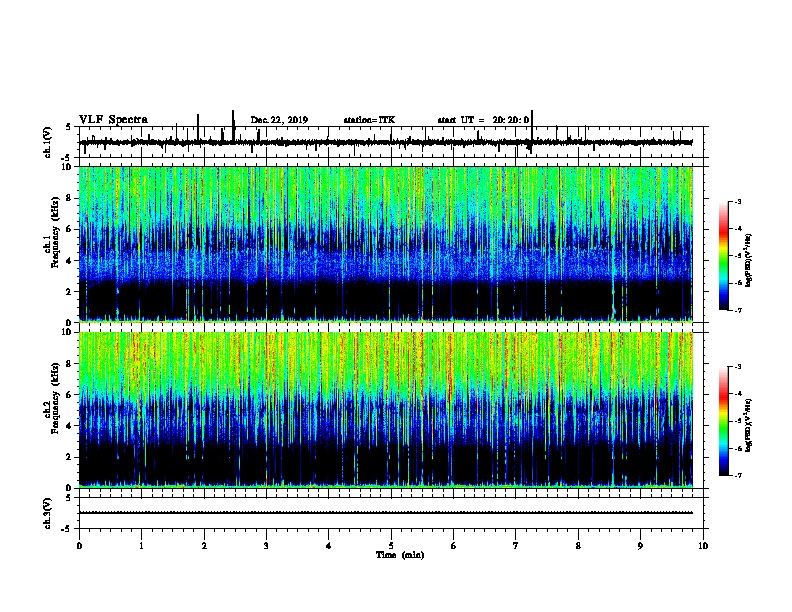
Task: Click the ch.1 frequency tick label "4"
Action: click(71, 260)
